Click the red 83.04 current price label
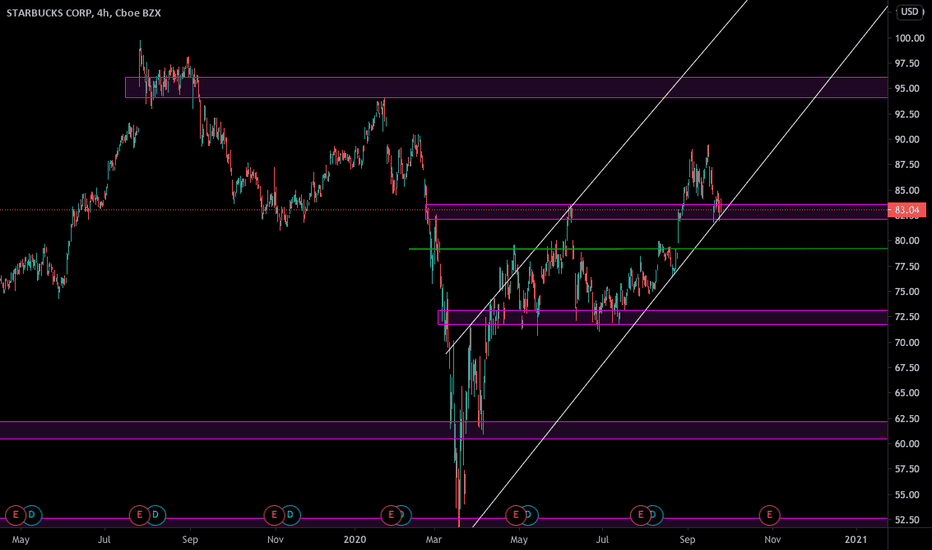Screen dimensions: 932x550 point(907,210)
